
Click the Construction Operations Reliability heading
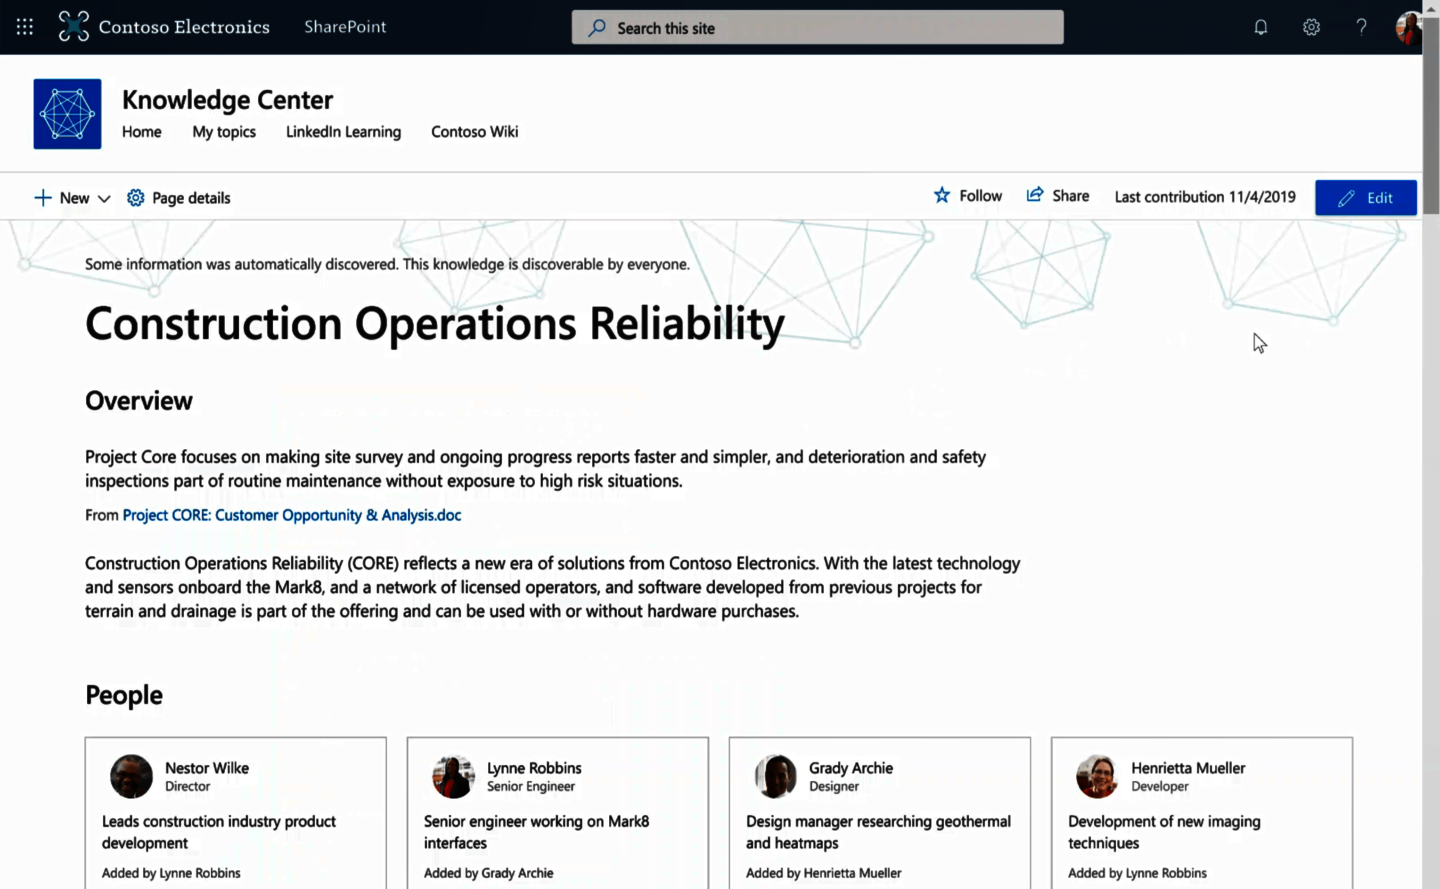435,324
